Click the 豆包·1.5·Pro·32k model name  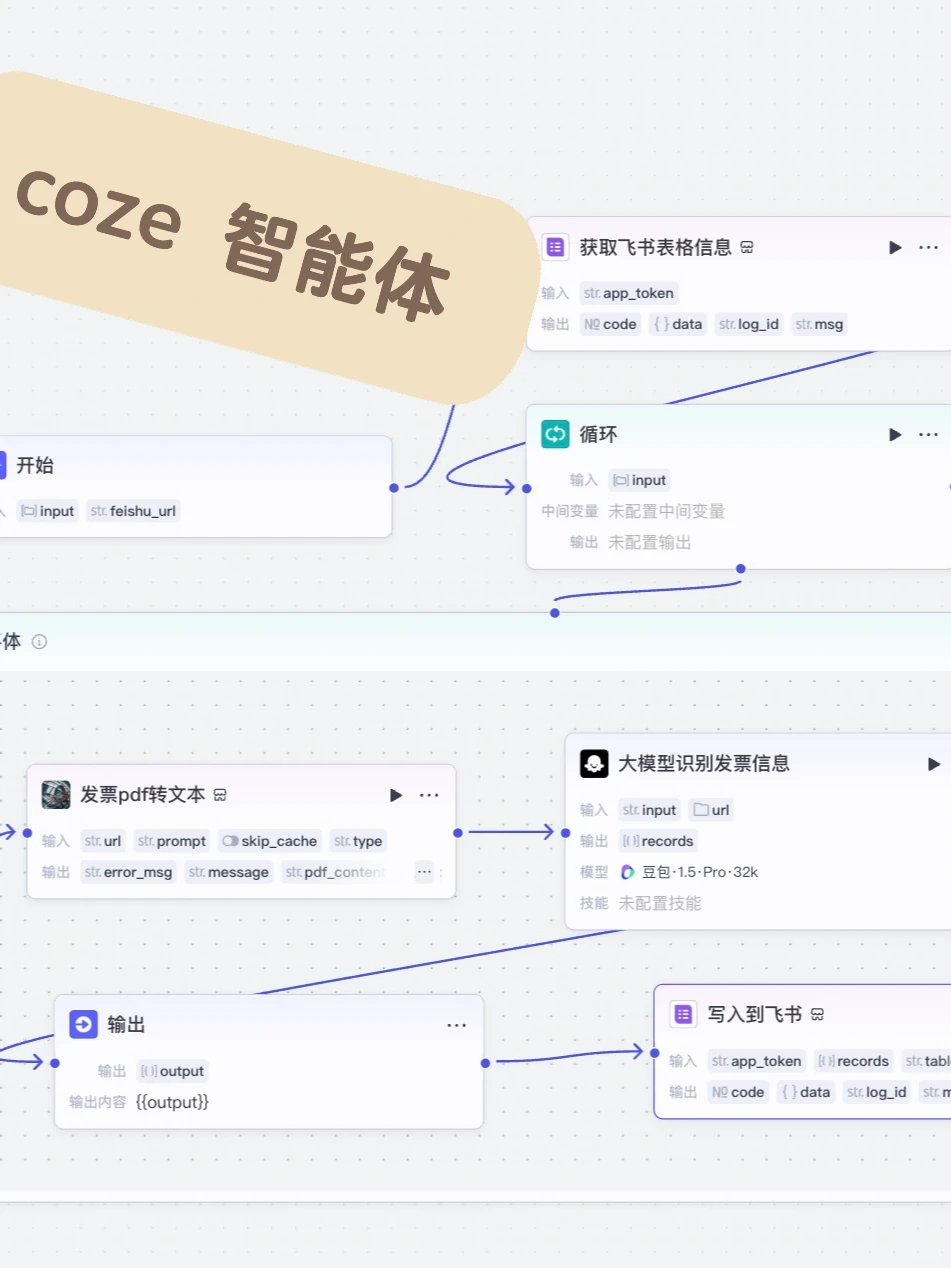tap(700, 872)
